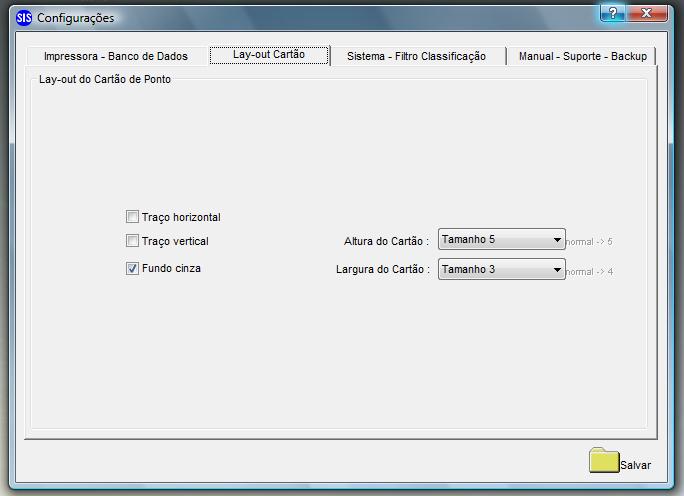
Task: Expand the Tamanho 3 dropdown arrow
Action: tap(557, 270)
